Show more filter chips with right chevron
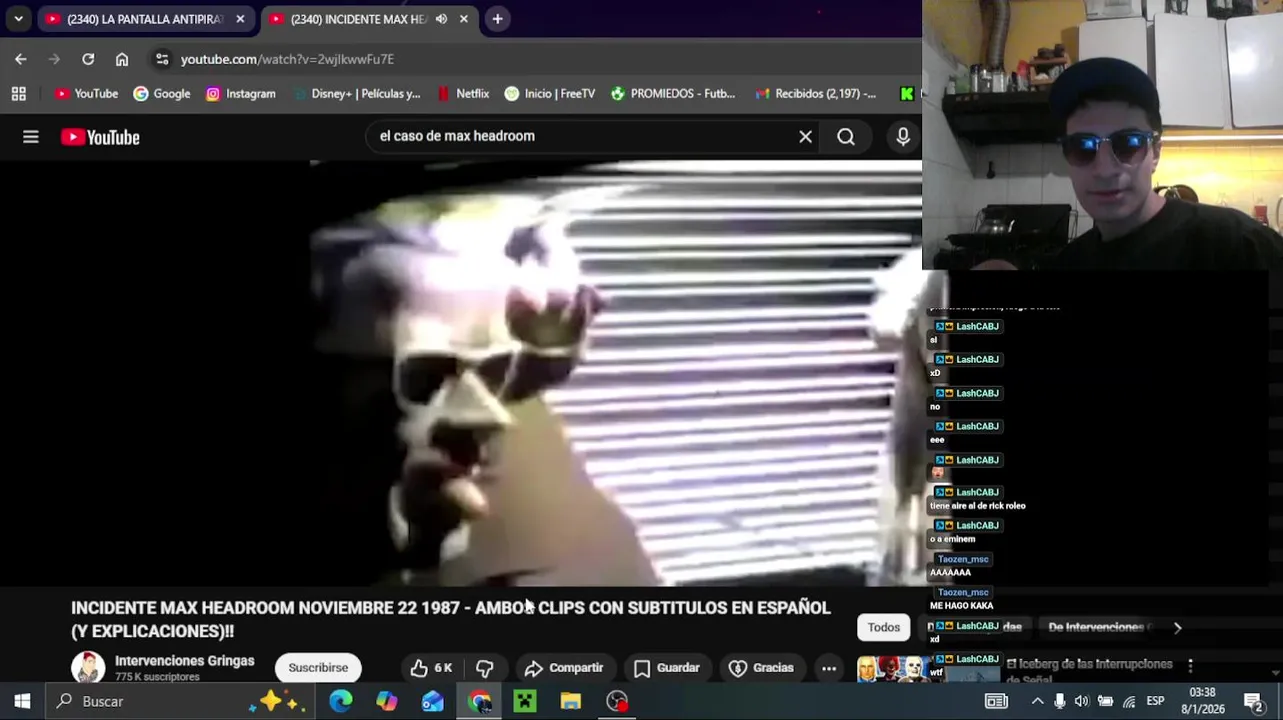The image size is (1283, 720). point(1177,627)
